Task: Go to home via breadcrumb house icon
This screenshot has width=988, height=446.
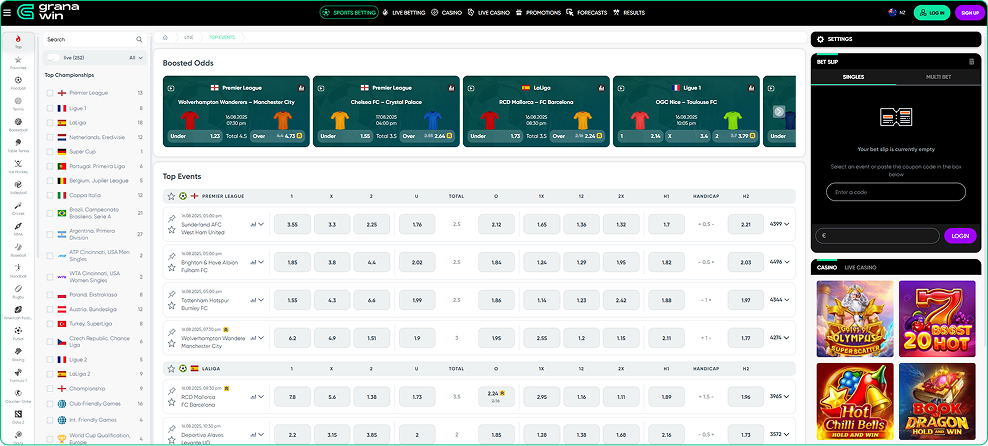Action: [x=164, y=37]
